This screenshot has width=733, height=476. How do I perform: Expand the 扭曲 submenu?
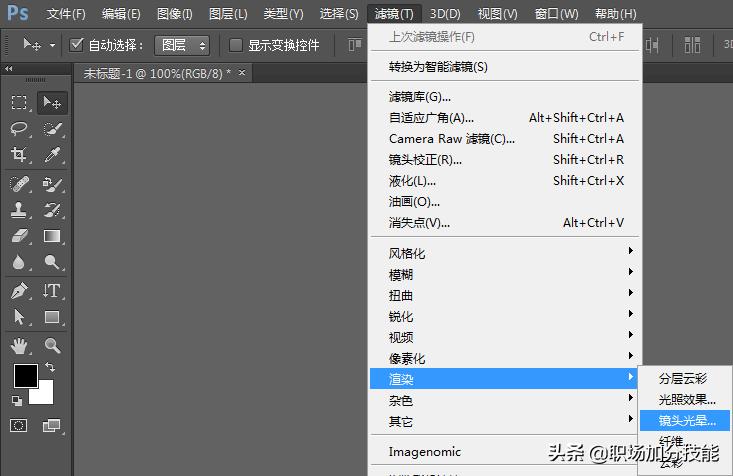506,296
